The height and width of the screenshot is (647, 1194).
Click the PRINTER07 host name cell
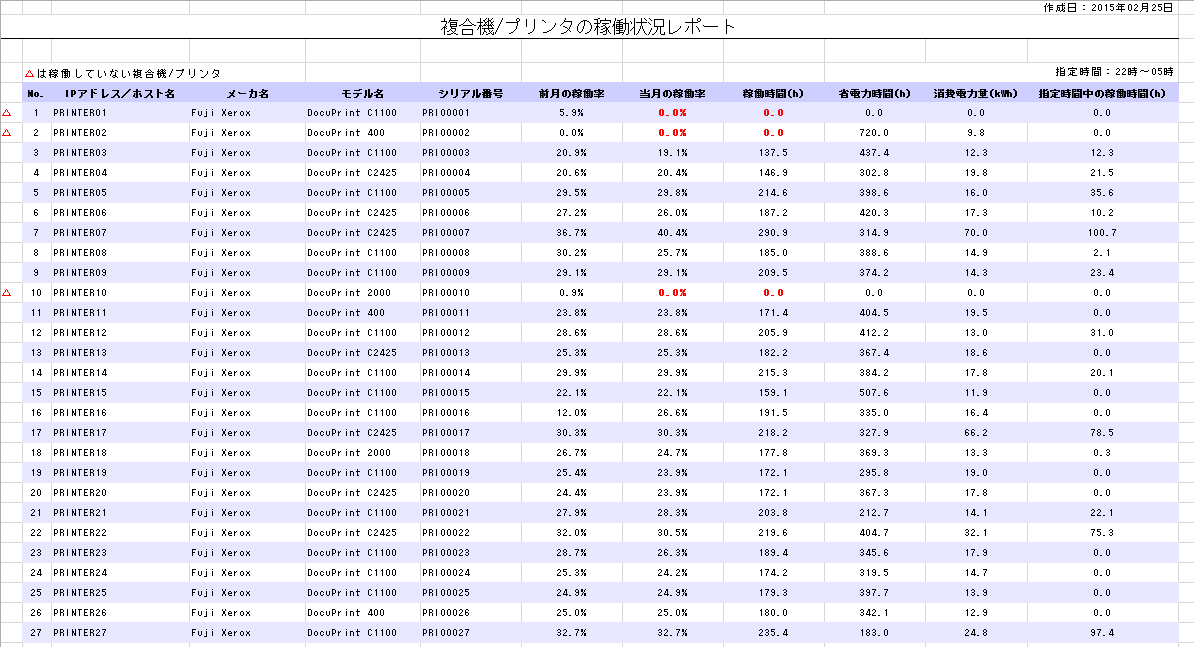pyautogui.click(x=80, y=233)
